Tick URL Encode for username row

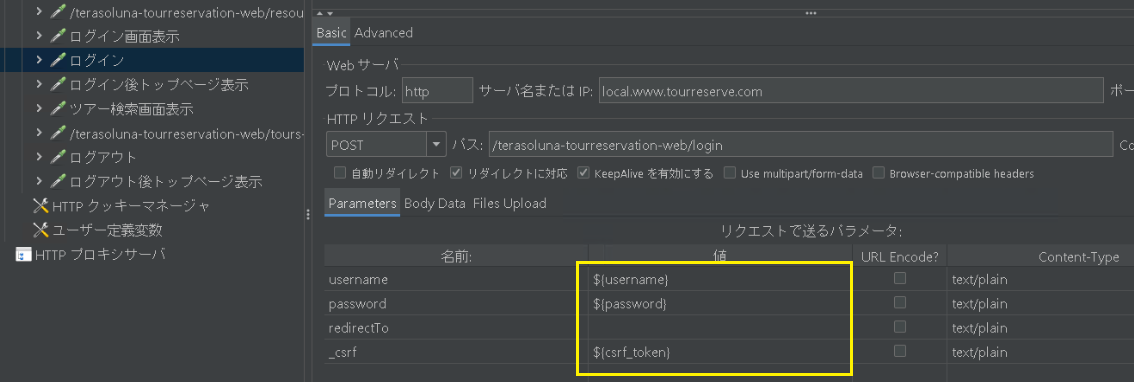[x=900, y=278]
